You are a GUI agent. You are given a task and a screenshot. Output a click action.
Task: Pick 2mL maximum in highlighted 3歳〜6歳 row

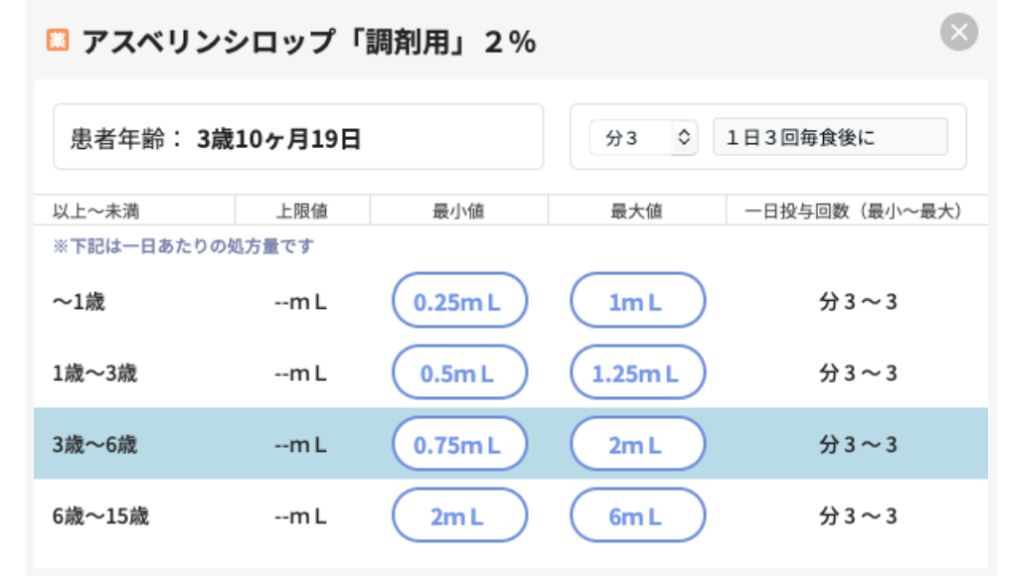pos(637,444)
